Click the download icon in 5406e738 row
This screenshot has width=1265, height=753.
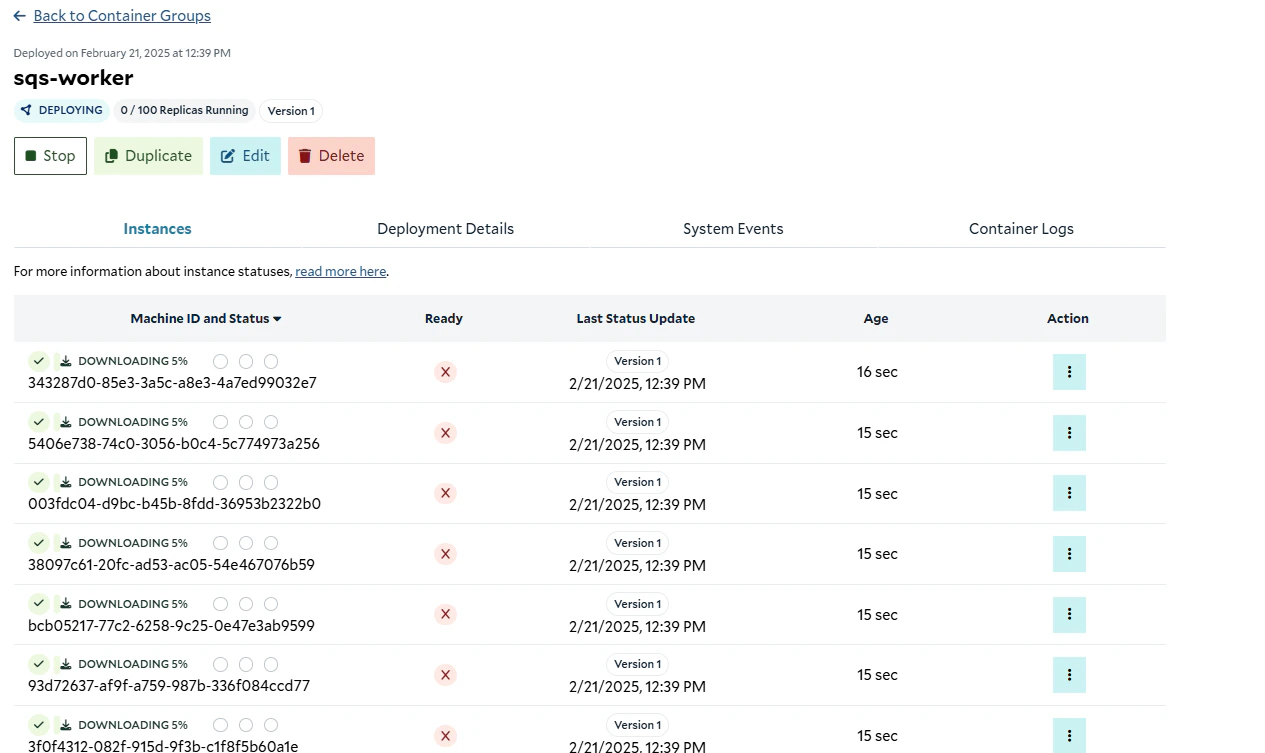pos(65,422)
